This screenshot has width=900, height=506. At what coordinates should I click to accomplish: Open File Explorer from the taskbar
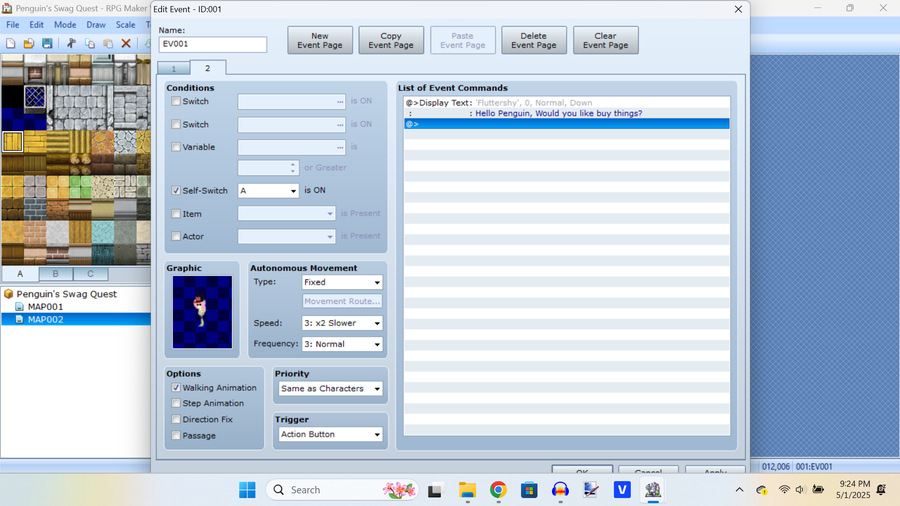pos(467,490)
